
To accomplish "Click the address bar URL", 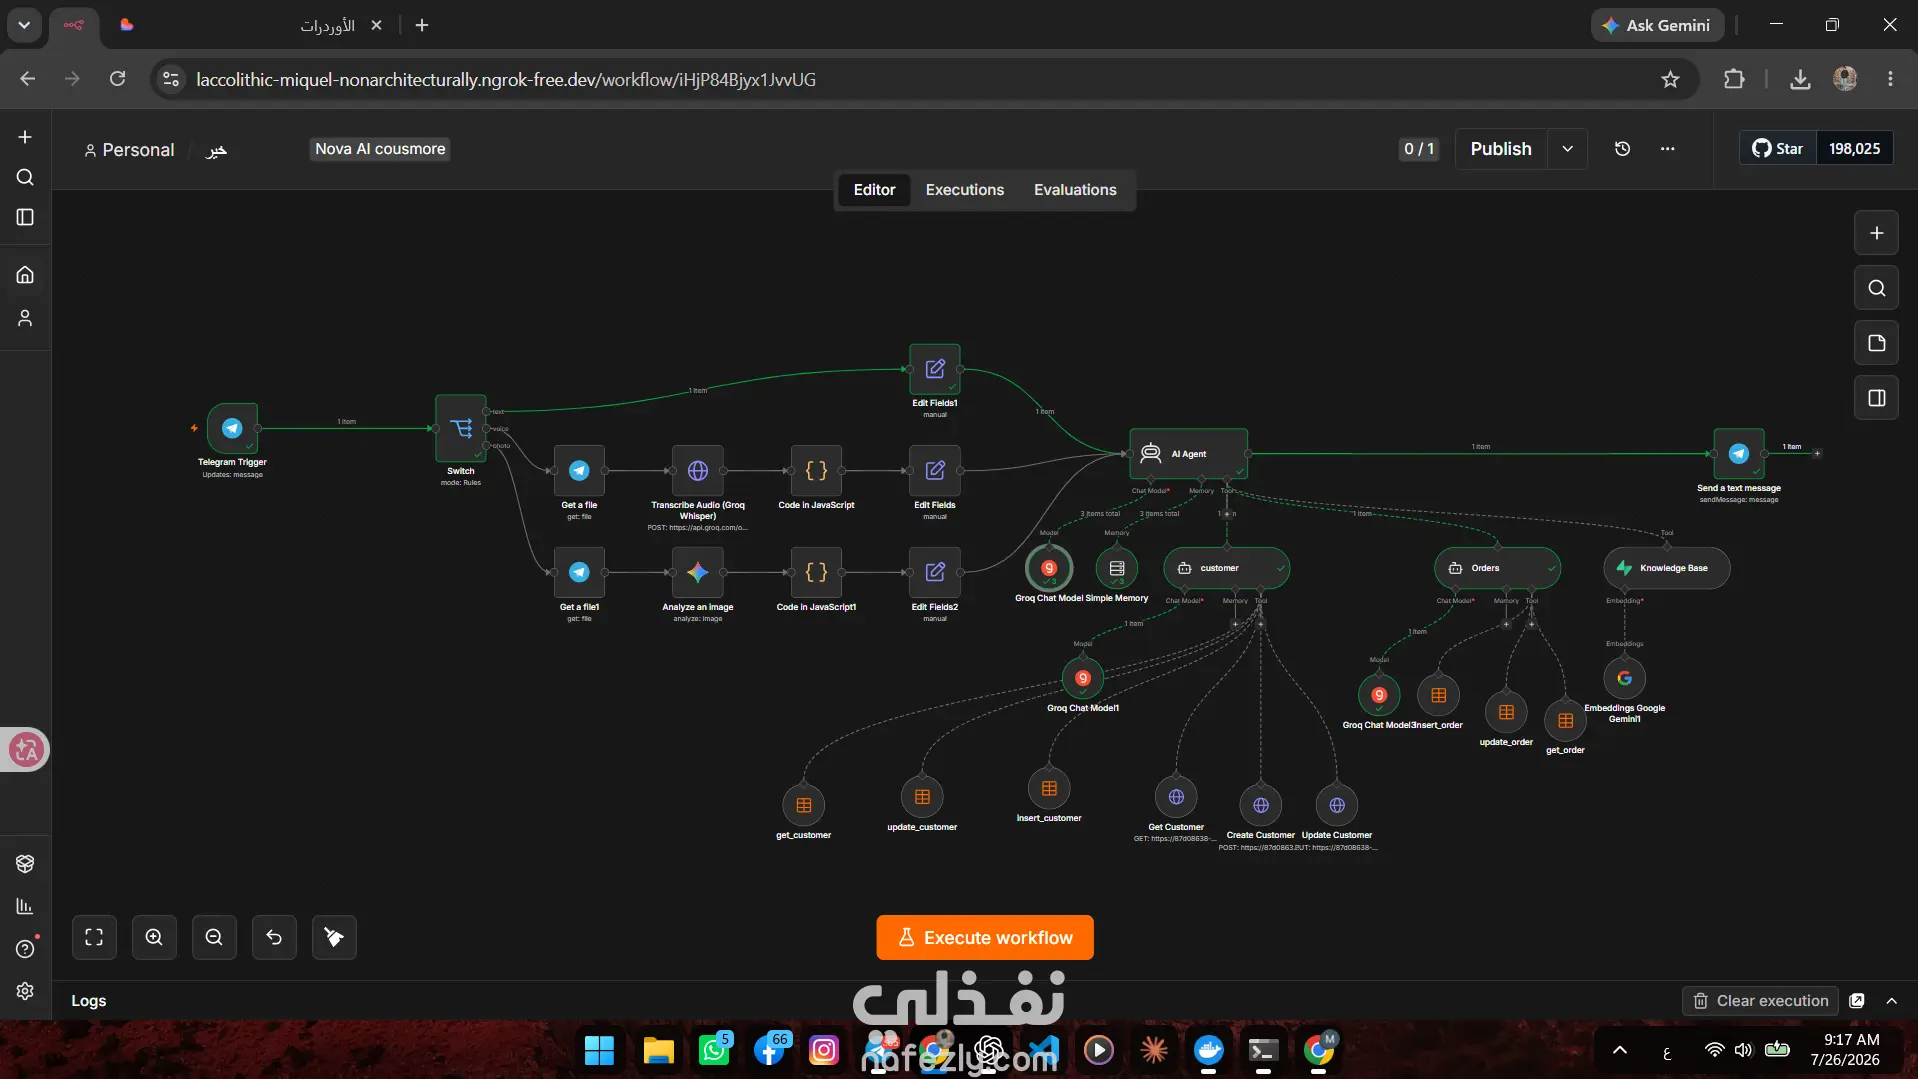I will point(506,79).
